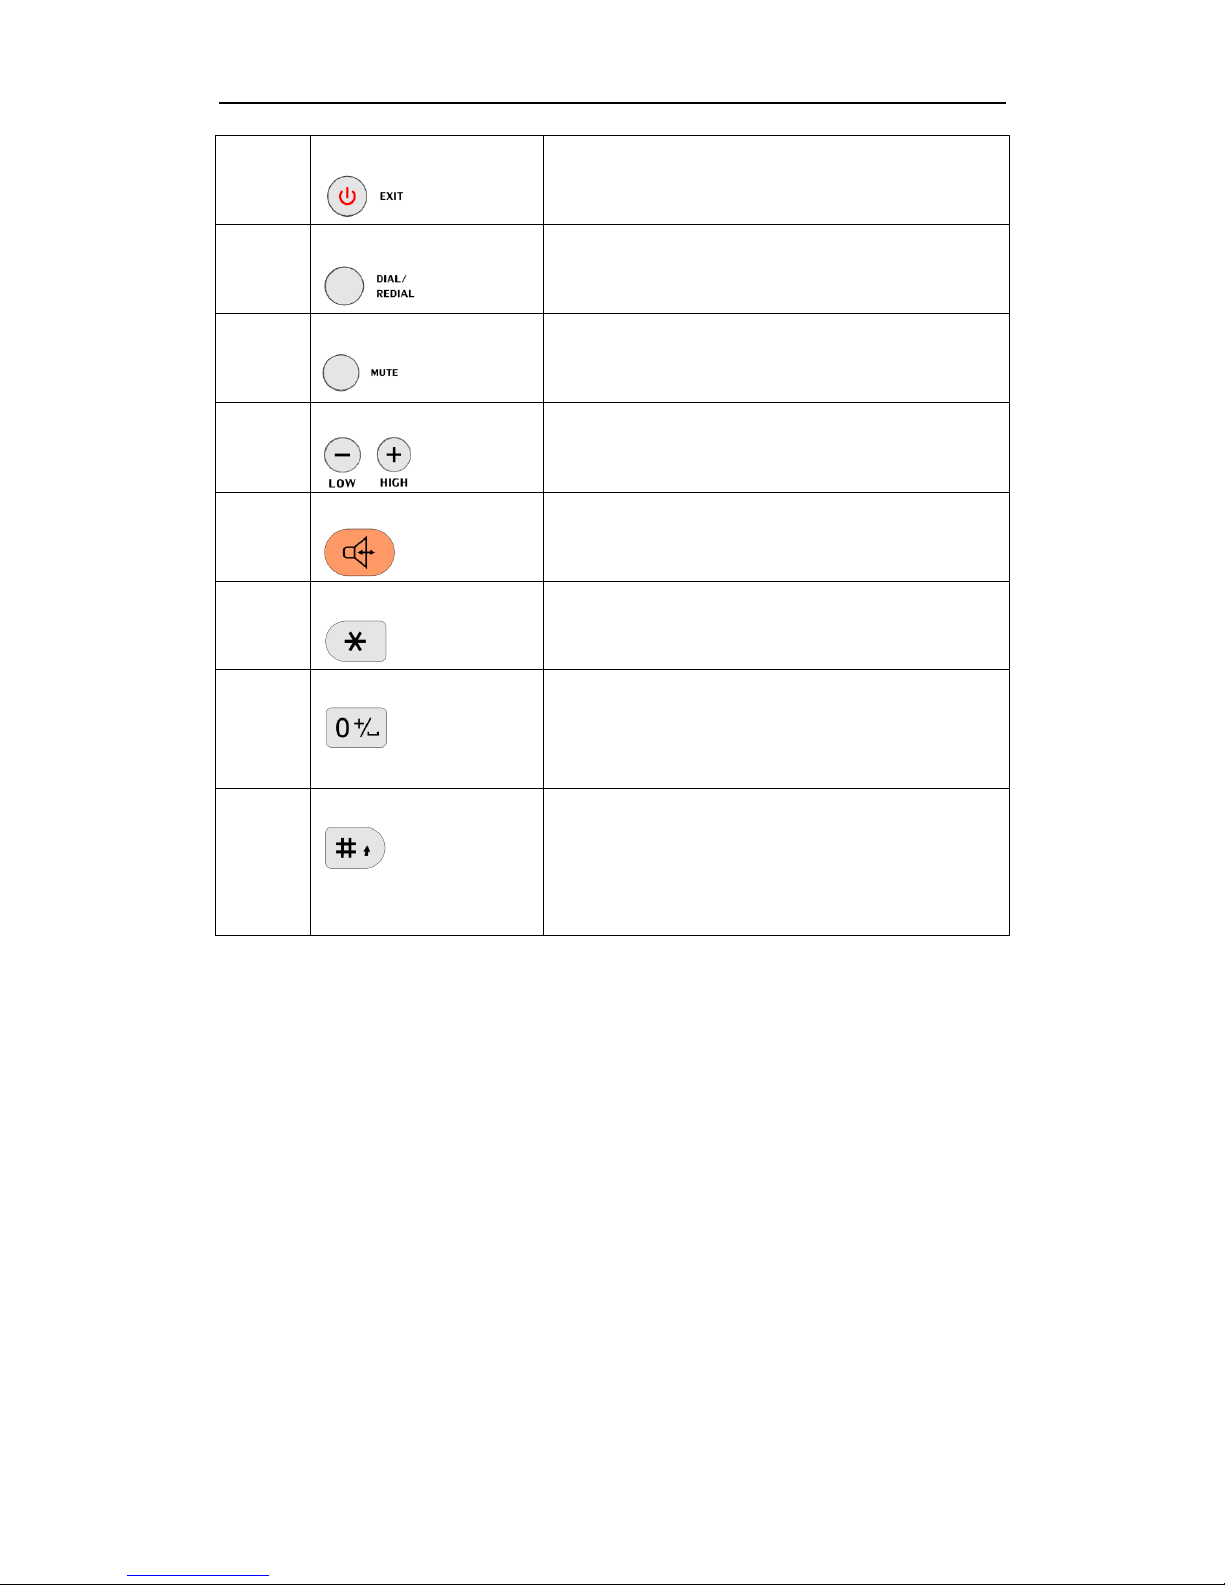Click empty description cell beside hash key
The height and width of the screenshot is (1585, 1225).
(776, 862)
